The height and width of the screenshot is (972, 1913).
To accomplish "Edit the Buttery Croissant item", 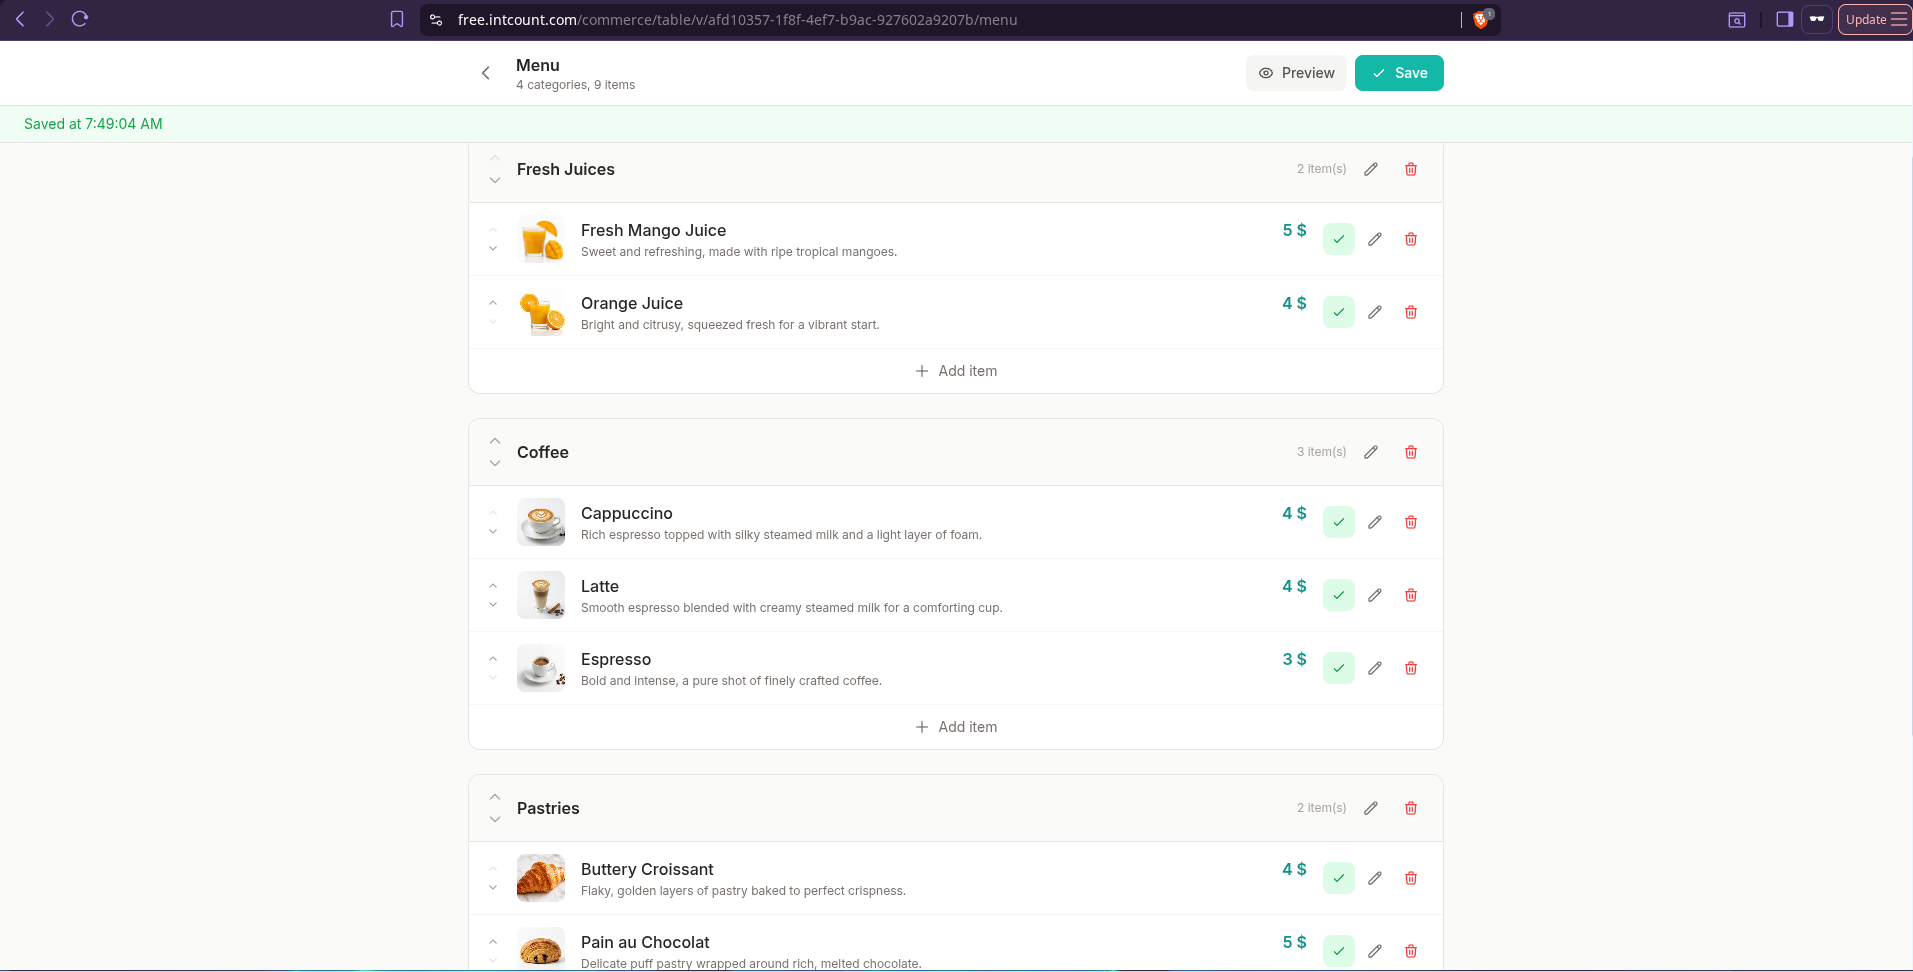I will click(1375, 878).
